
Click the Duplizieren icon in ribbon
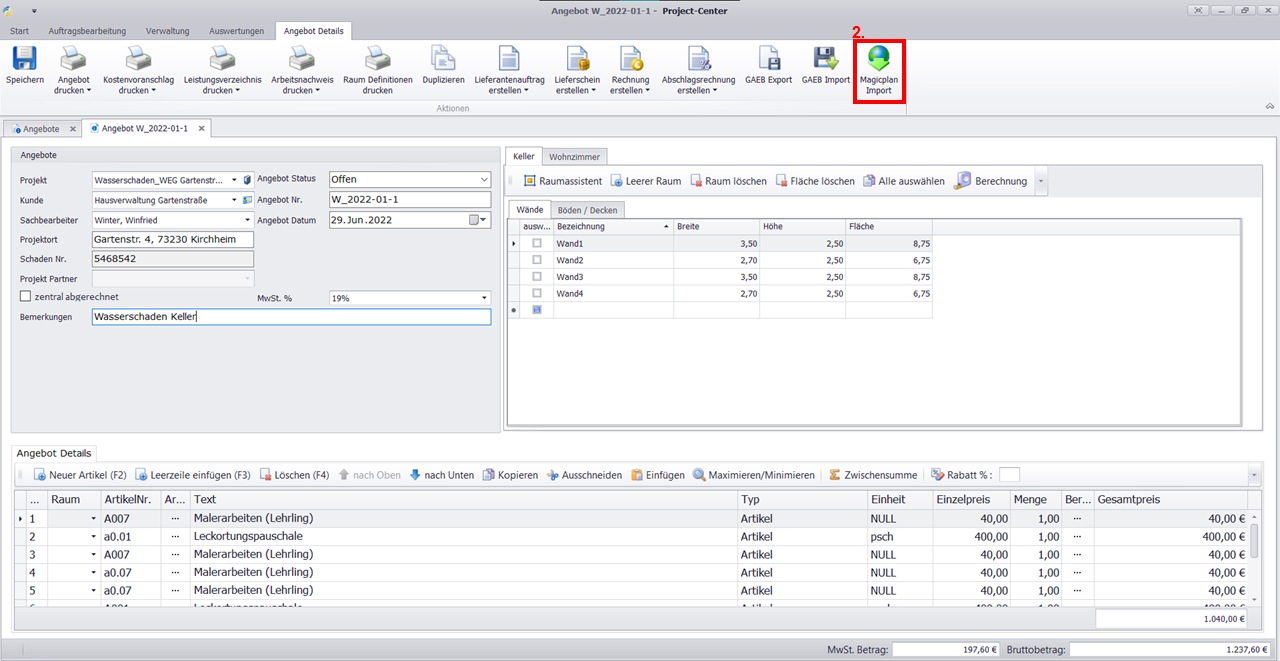pyautogui.click(x=443, y=58)
